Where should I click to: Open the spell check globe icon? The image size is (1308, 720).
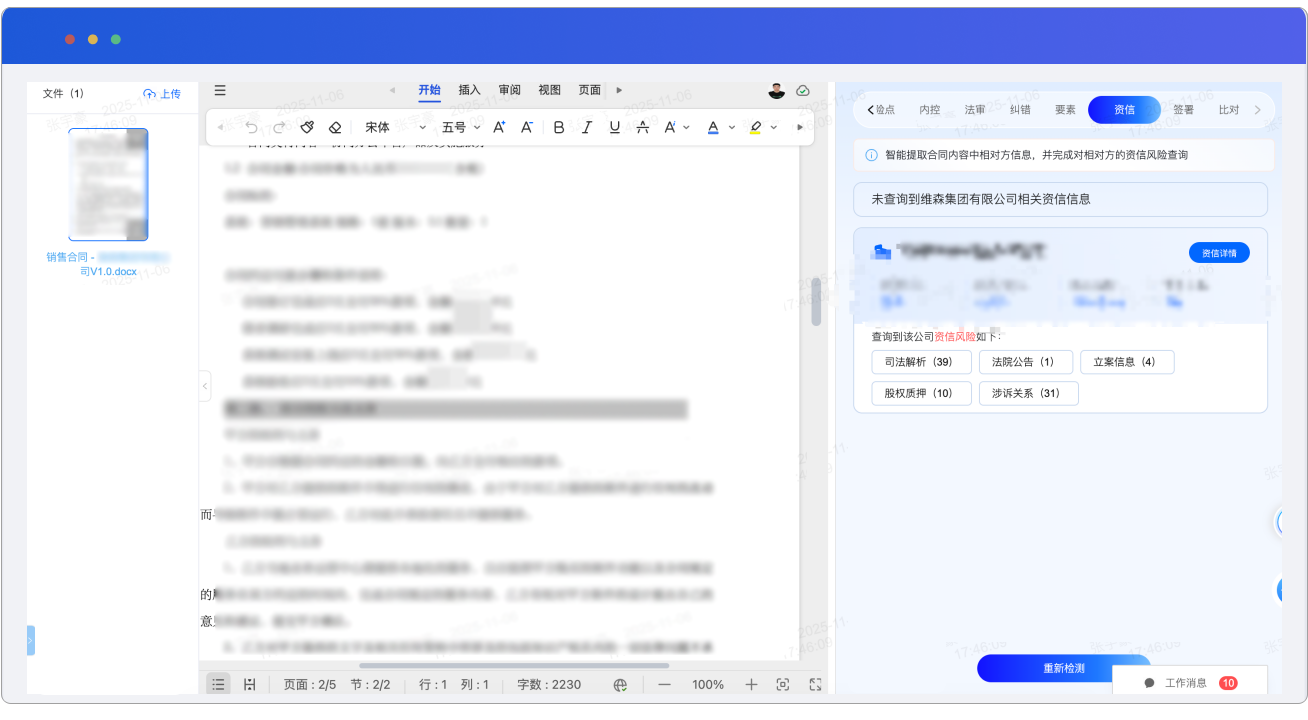pos(620,685)
